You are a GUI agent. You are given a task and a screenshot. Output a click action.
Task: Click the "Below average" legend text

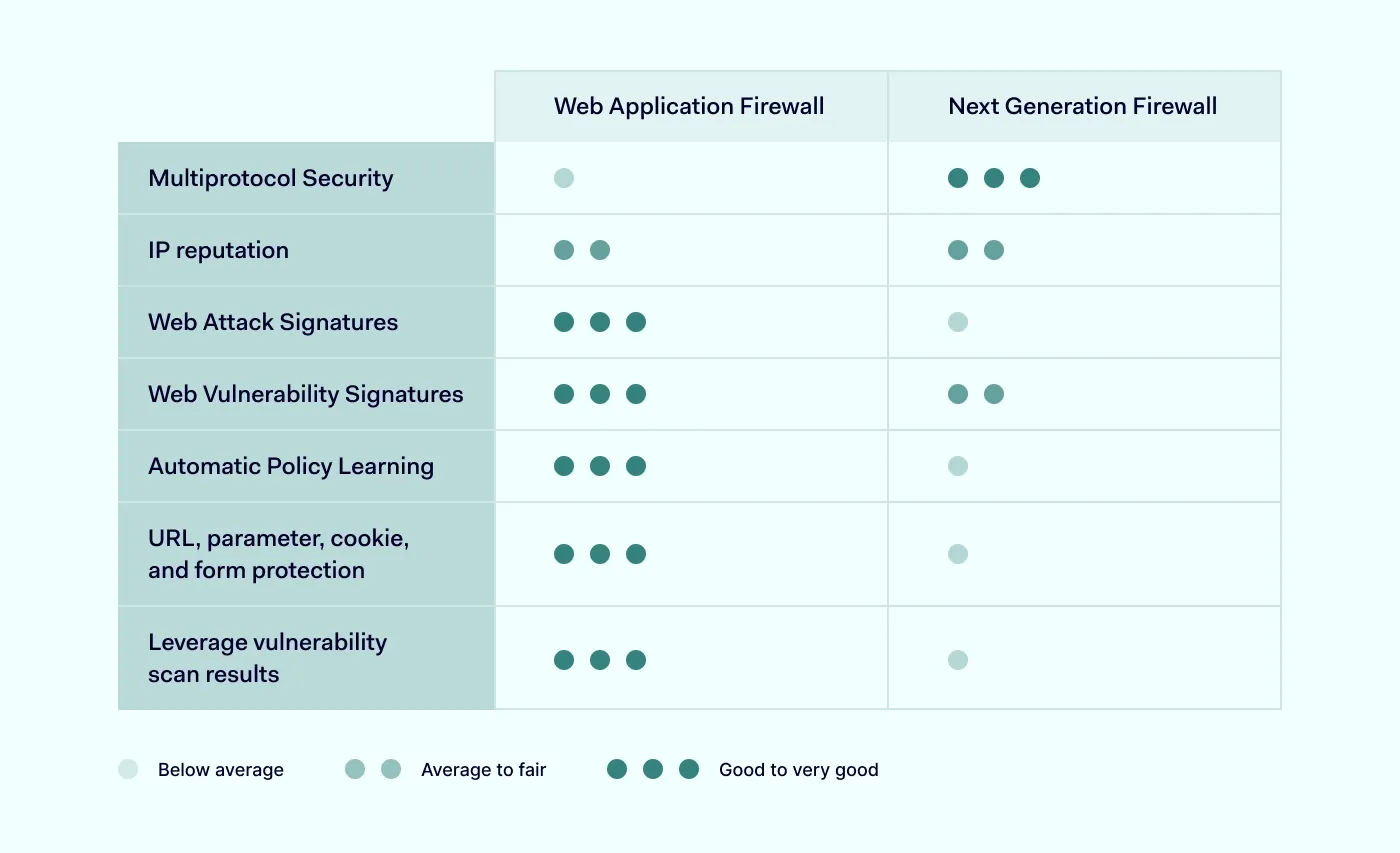221,770
